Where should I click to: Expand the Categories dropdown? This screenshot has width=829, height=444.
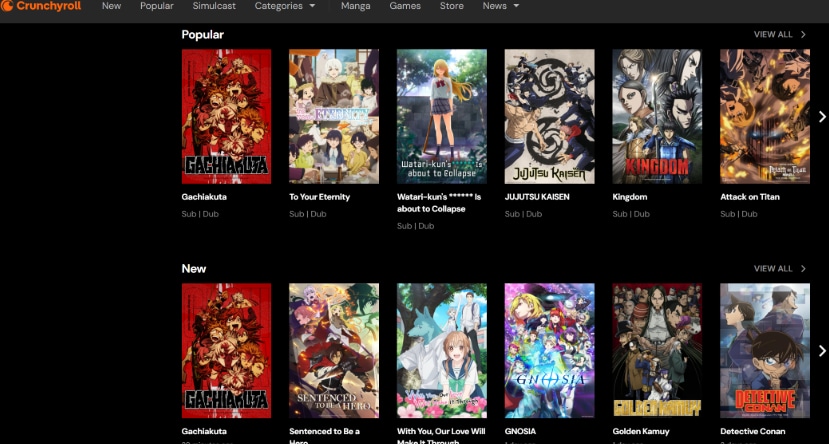point(285,6)
